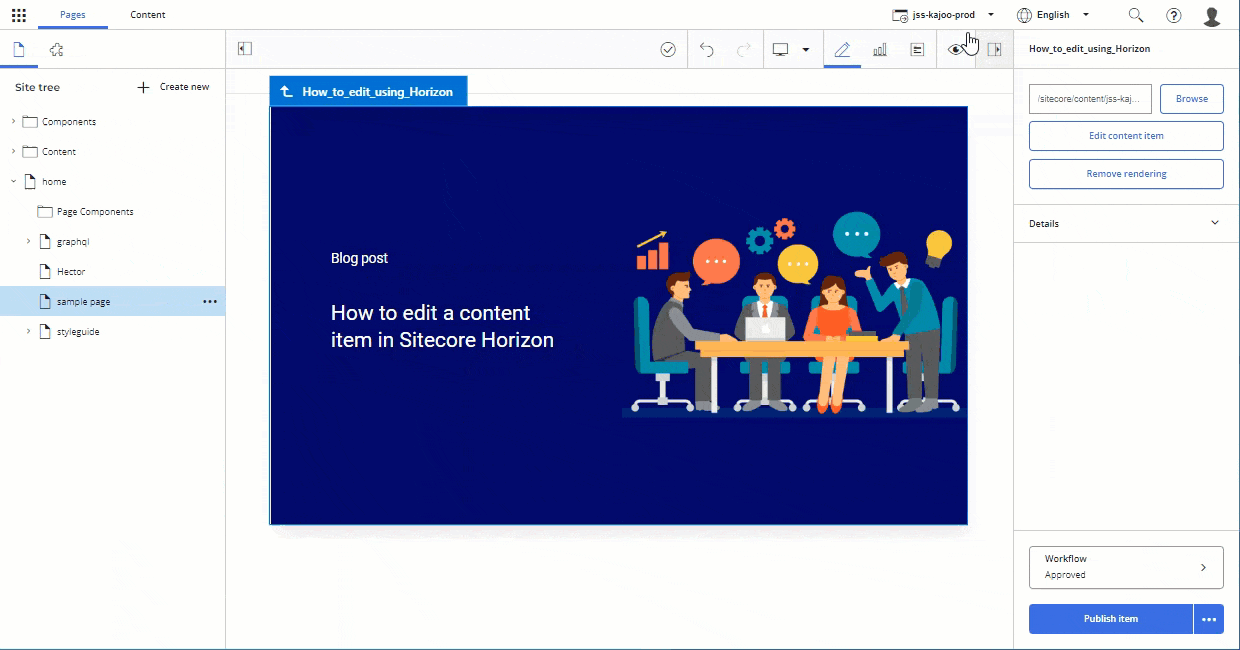Click the up arrow on rendering chip
This screenshot has height=650, width=1240.
(286, 91)
